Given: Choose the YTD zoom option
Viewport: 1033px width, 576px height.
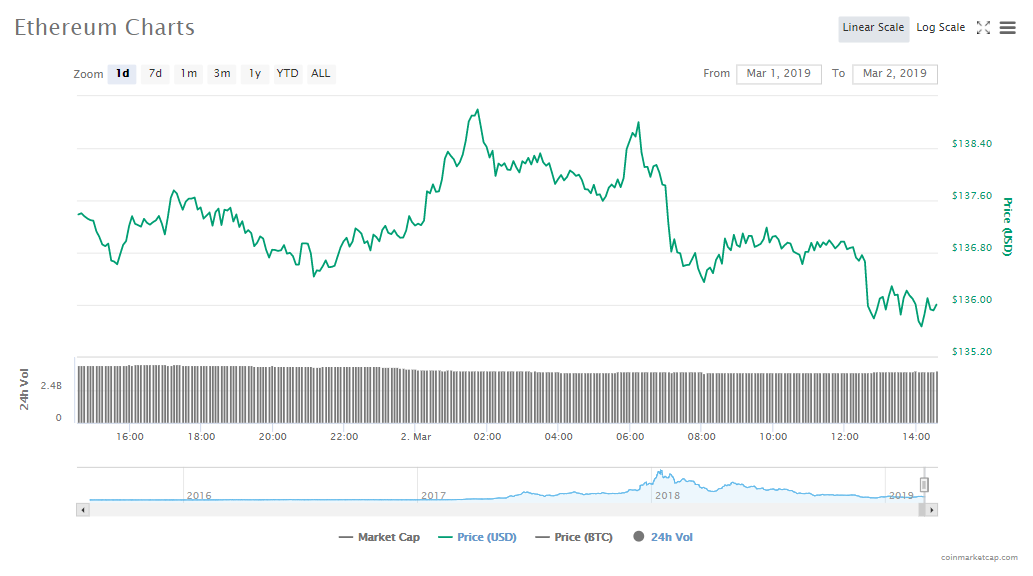Looking at the screenshot, I should [x=287, y=74].
